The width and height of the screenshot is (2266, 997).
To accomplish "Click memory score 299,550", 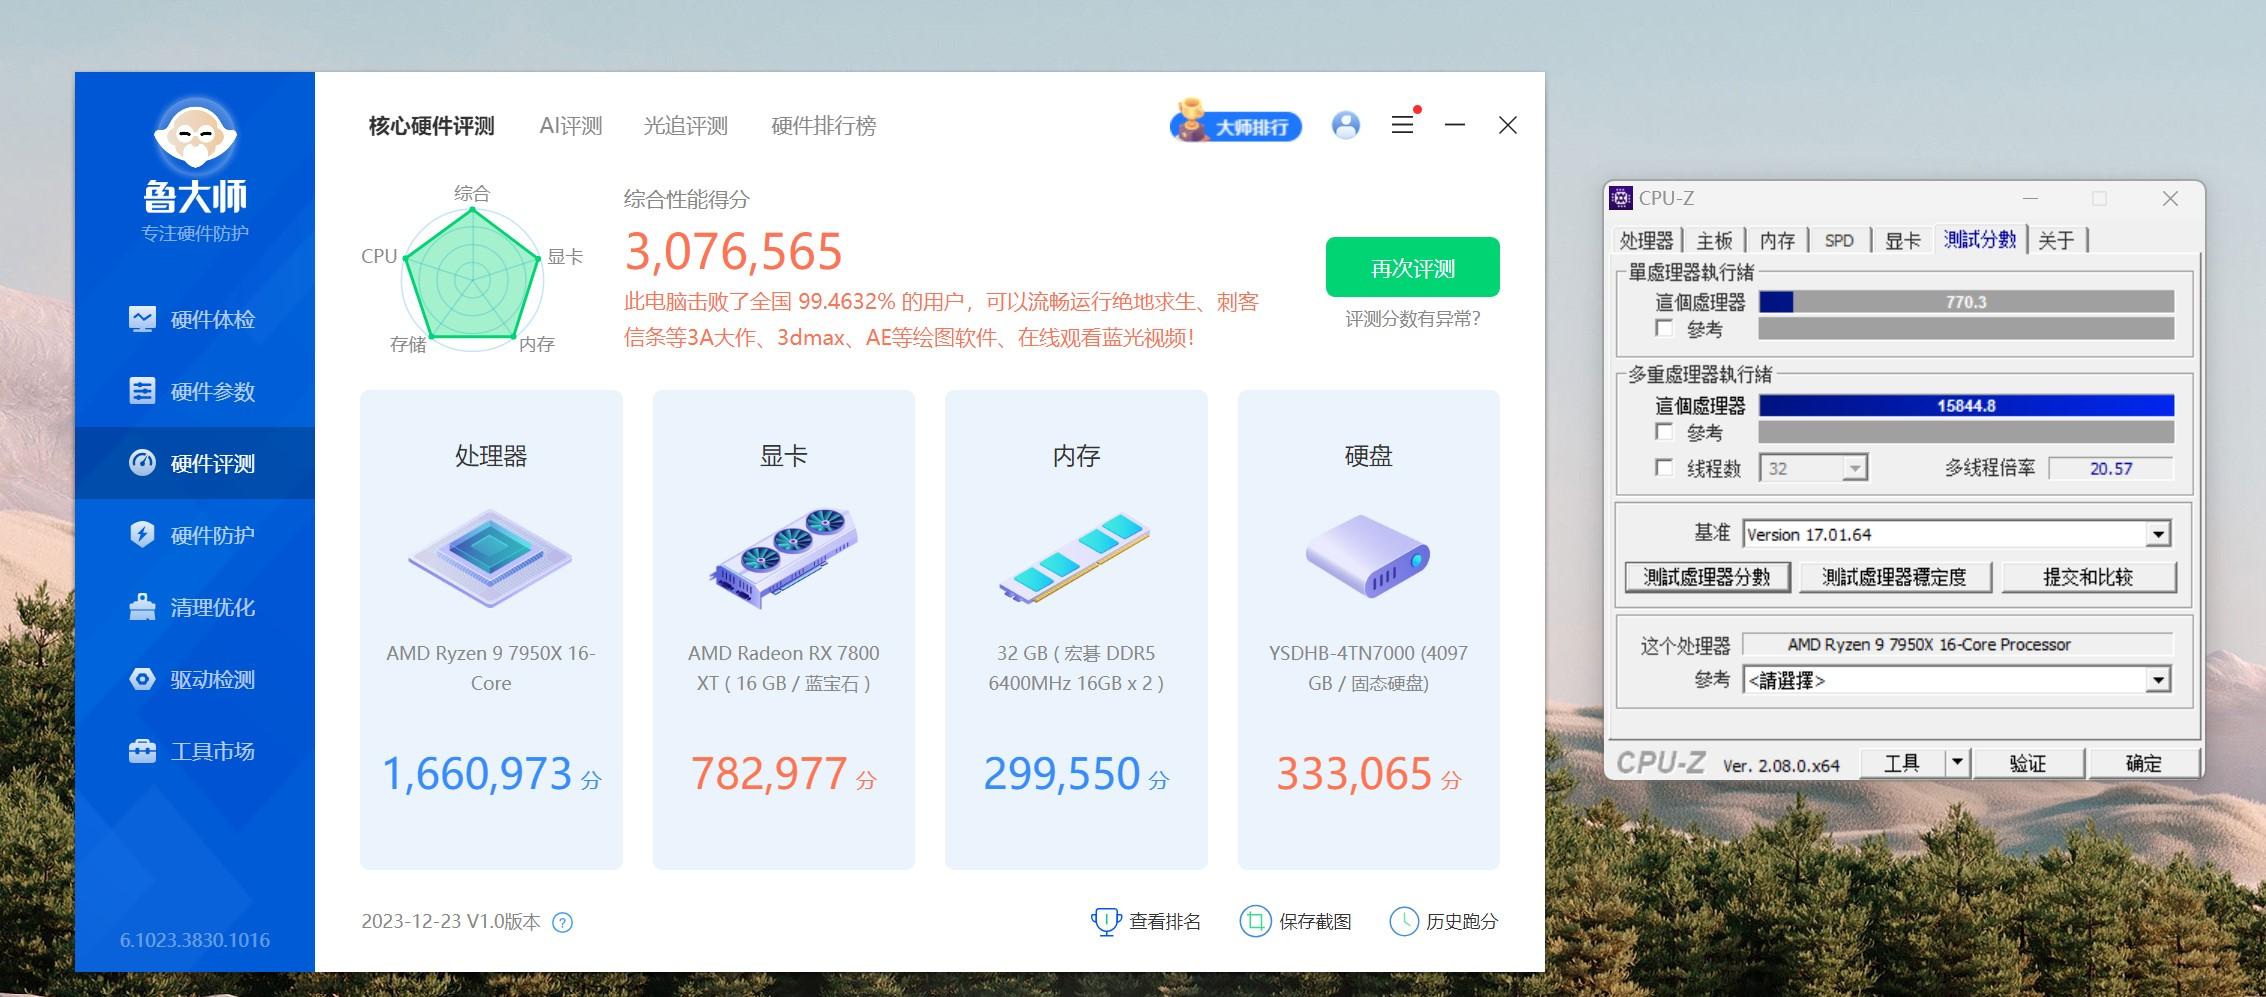I will (x=1061, y=773).
